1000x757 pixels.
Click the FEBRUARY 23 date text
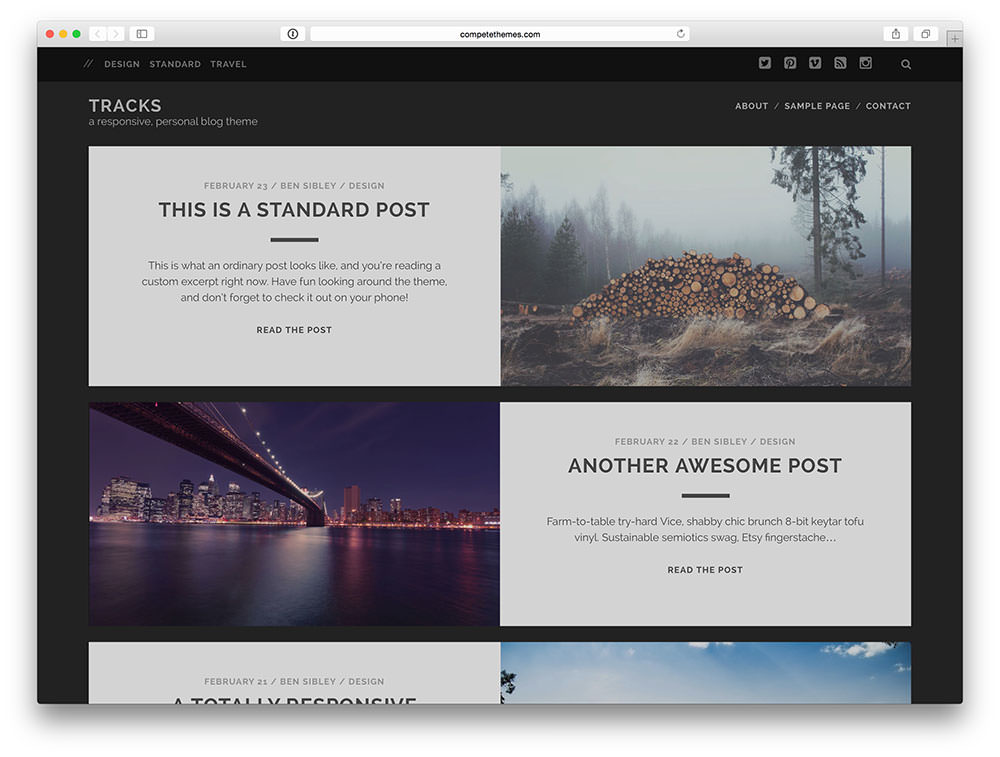(235, 186)
